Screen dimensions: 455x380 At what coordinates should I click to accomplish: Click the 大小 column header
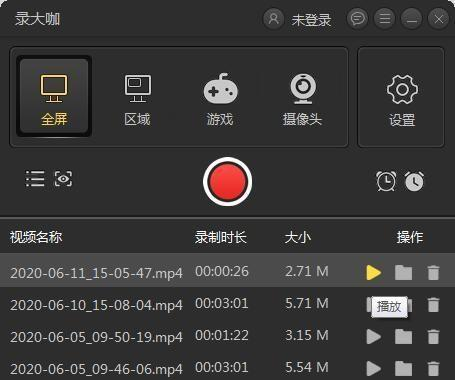click(298, 237)
